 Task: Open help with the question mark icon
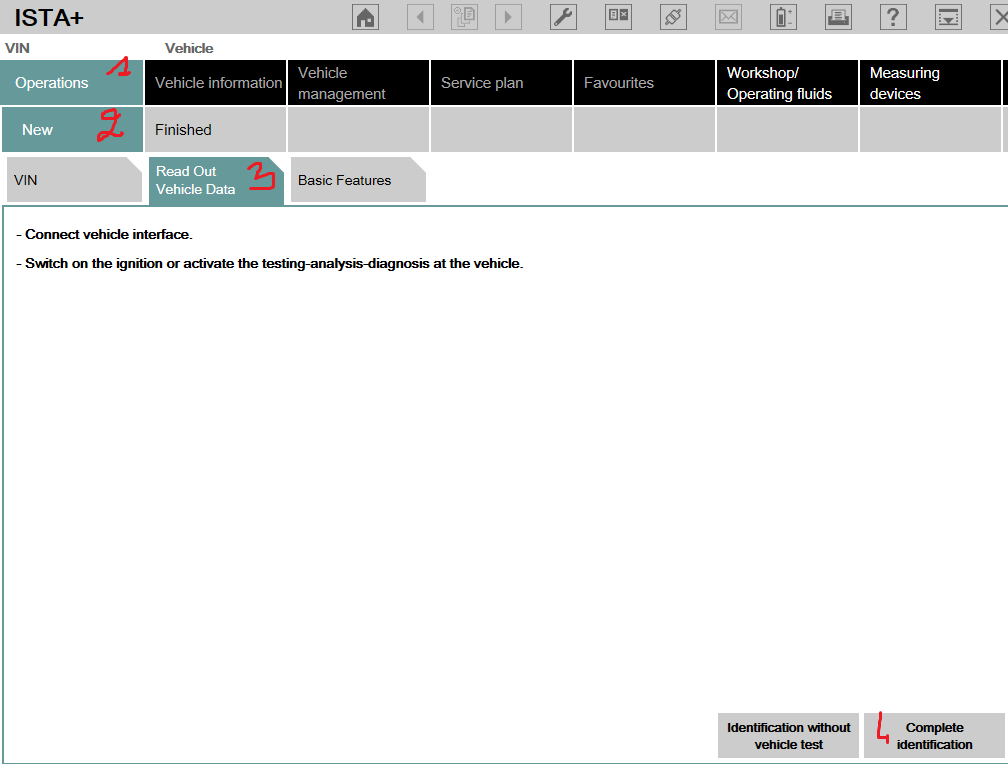pos(893,17)
